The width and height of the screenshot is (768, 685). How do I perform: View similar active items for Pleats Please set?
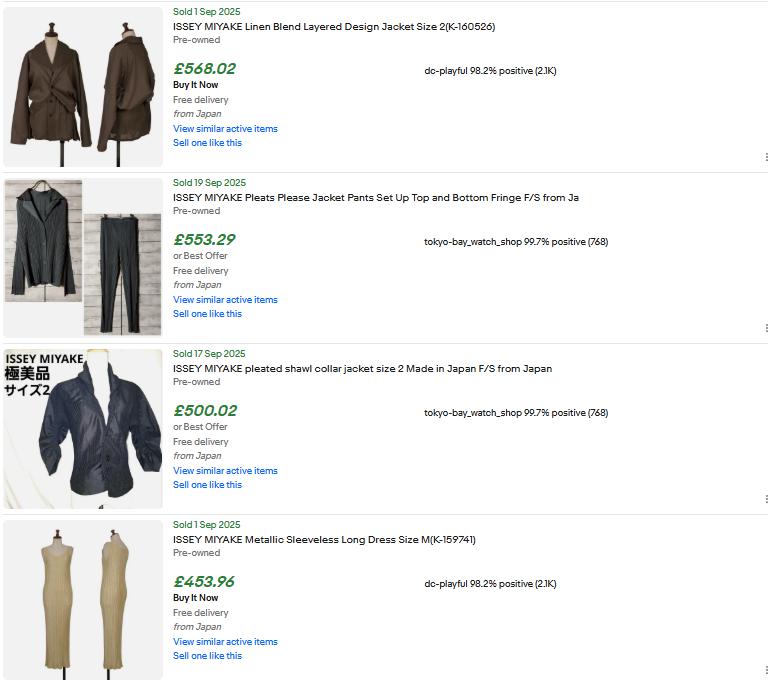coord(225,300)
